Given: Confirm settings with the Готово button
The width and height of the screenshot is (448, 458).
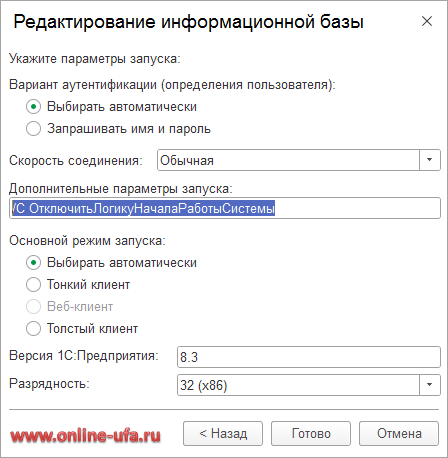Looking at the screenshot, I should coord(311,433).
